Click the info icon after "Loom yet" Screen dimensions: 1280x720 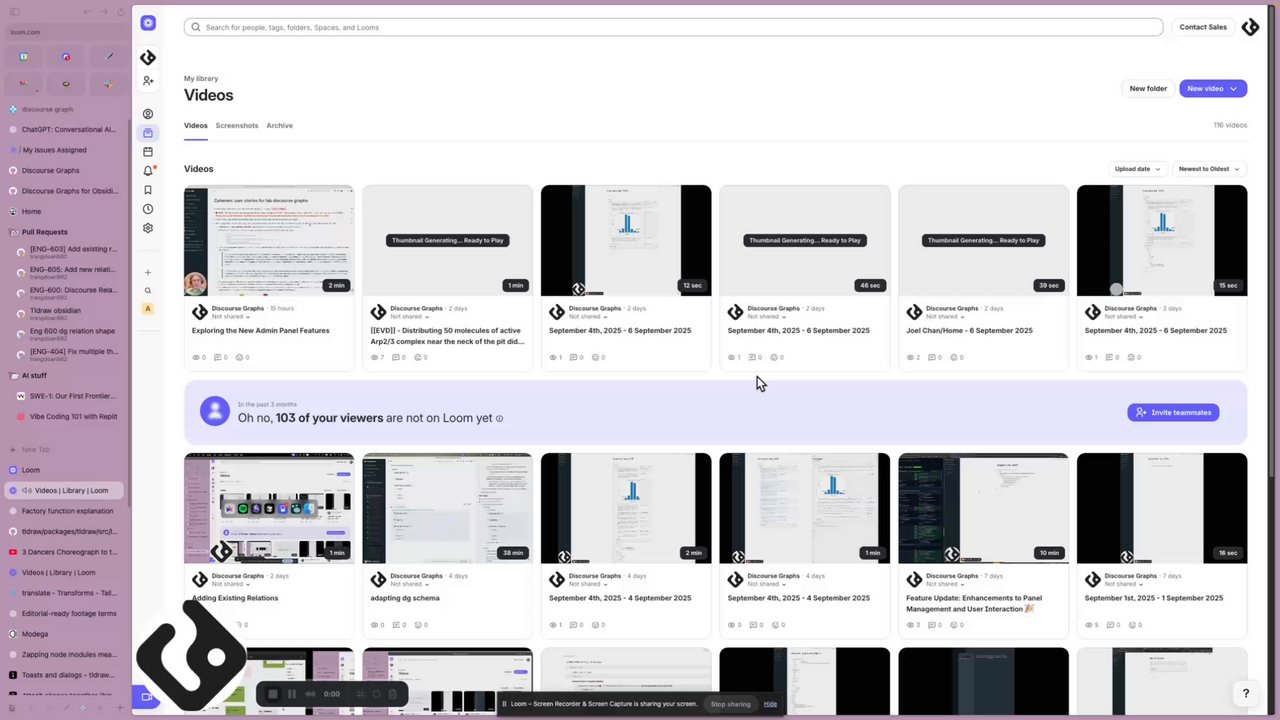pyautogui.click(x=499, y=419)
